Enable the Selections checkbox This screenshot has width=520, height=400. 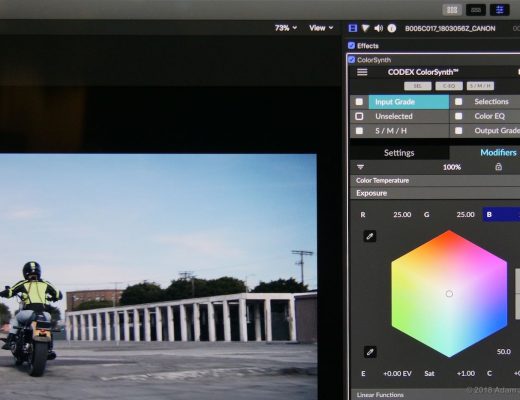(459, 102)
